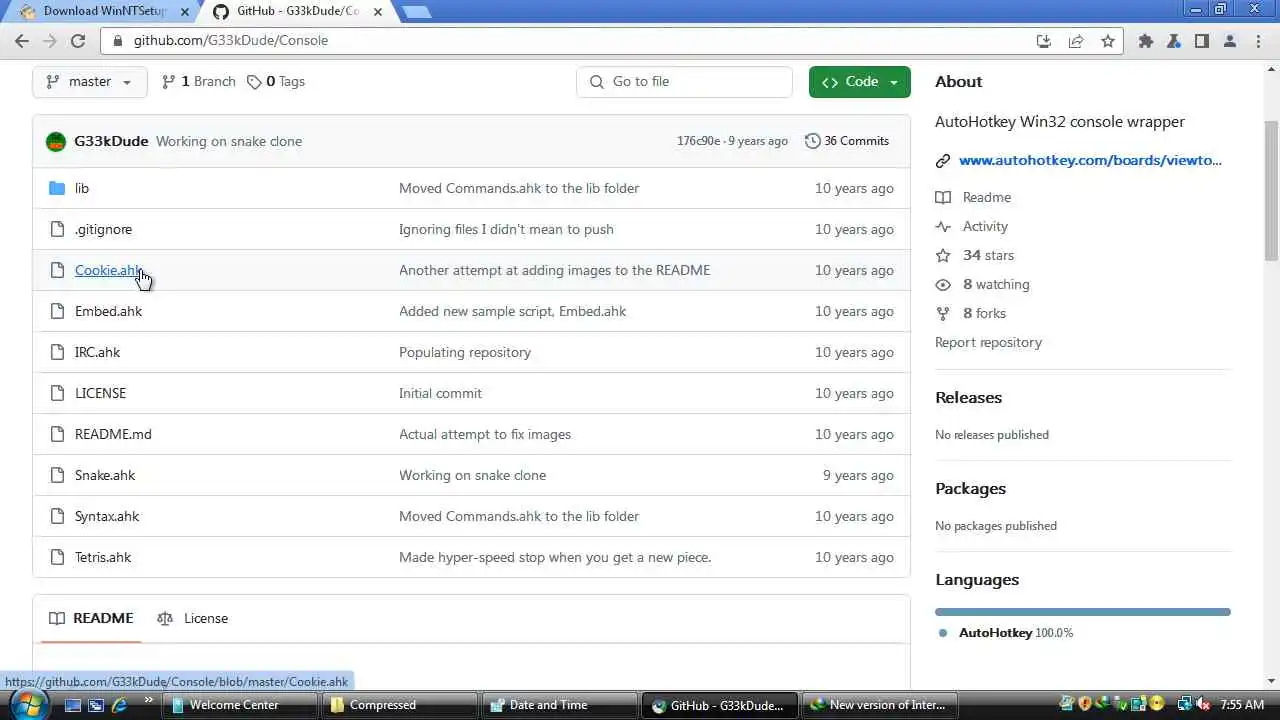Open the 0 Tags link
Screen dimensions: 1280x720
(276, 82)
